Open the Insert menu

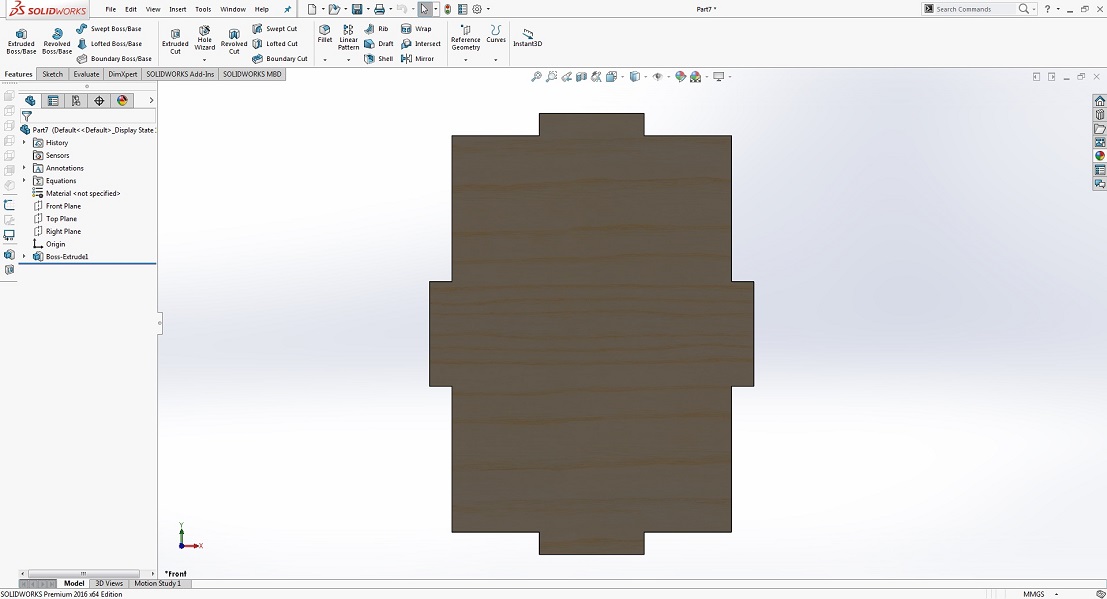click(178, 9)
